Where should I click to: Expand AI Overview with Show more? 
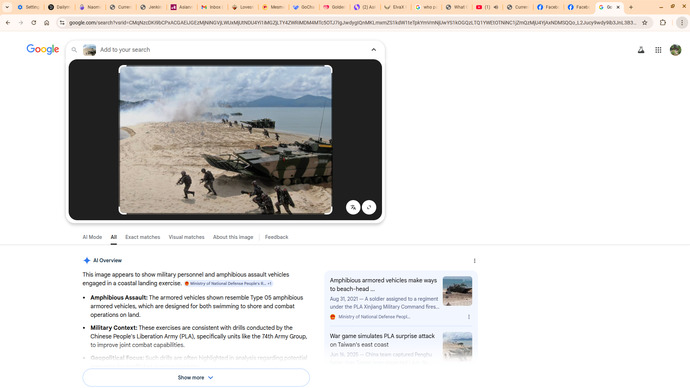(x=196, y=377)
